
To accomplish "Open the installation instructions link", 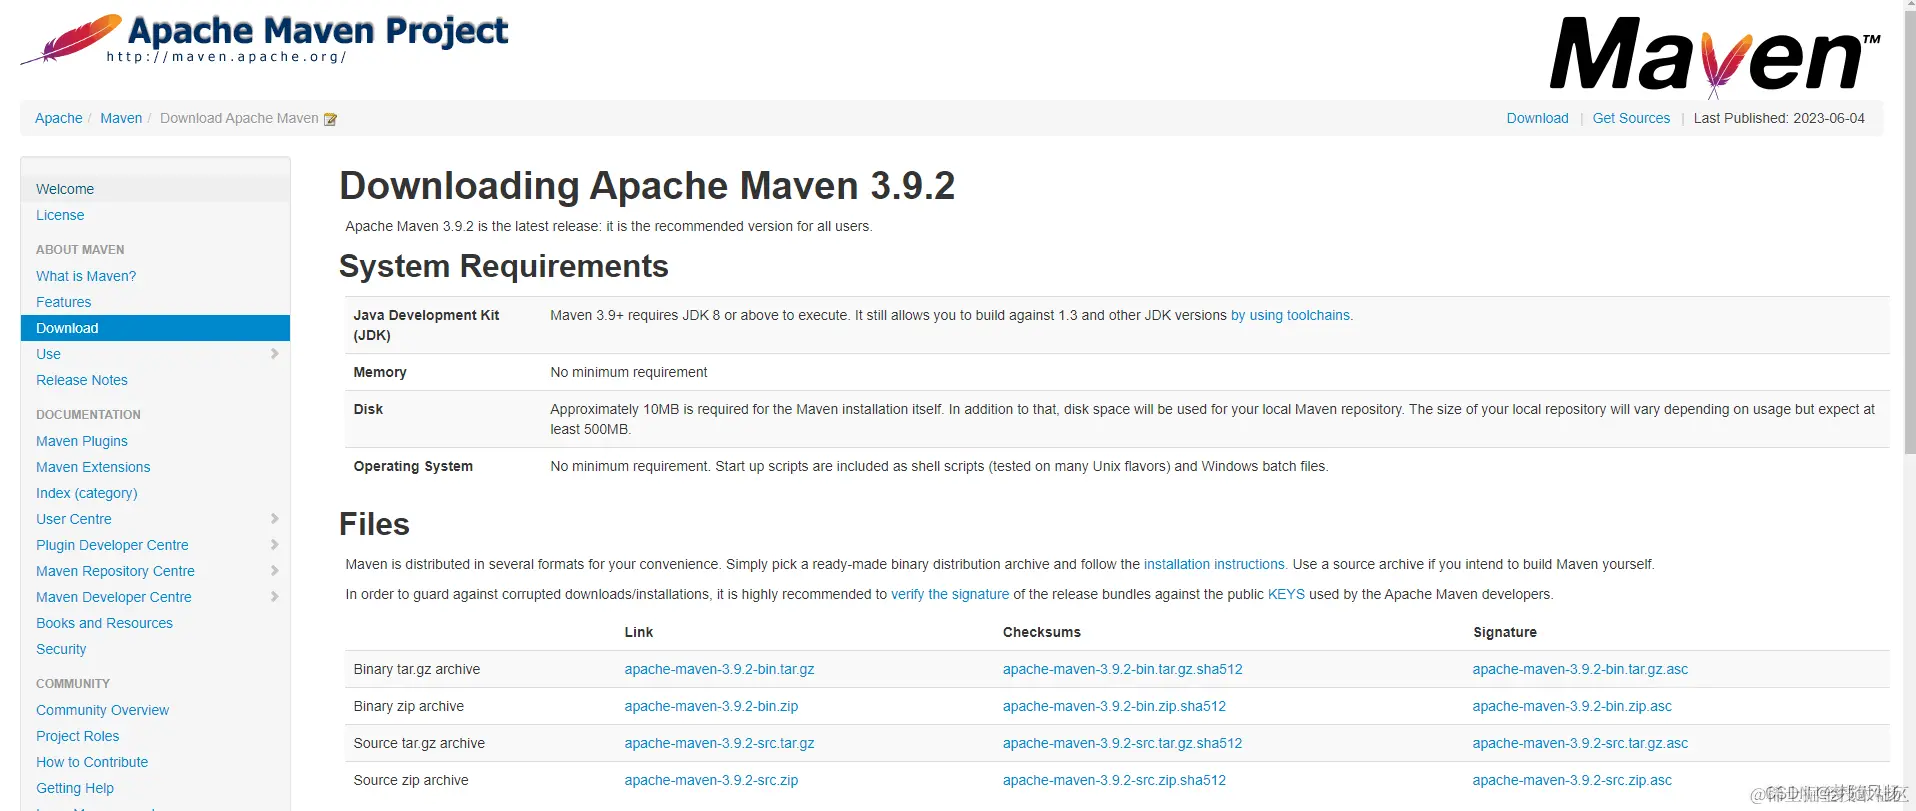I will [x=1214, y=564].
